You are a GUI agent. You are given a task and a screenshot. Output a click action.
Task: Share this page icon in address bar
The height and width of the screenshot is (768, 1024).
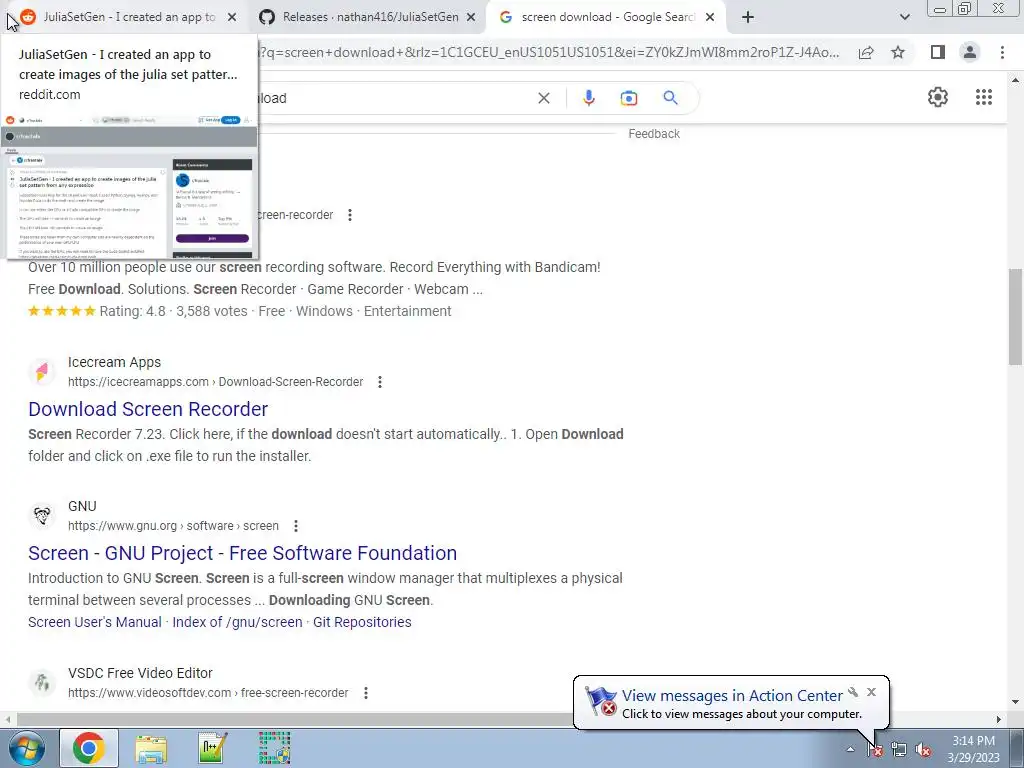tap(866, 52)
